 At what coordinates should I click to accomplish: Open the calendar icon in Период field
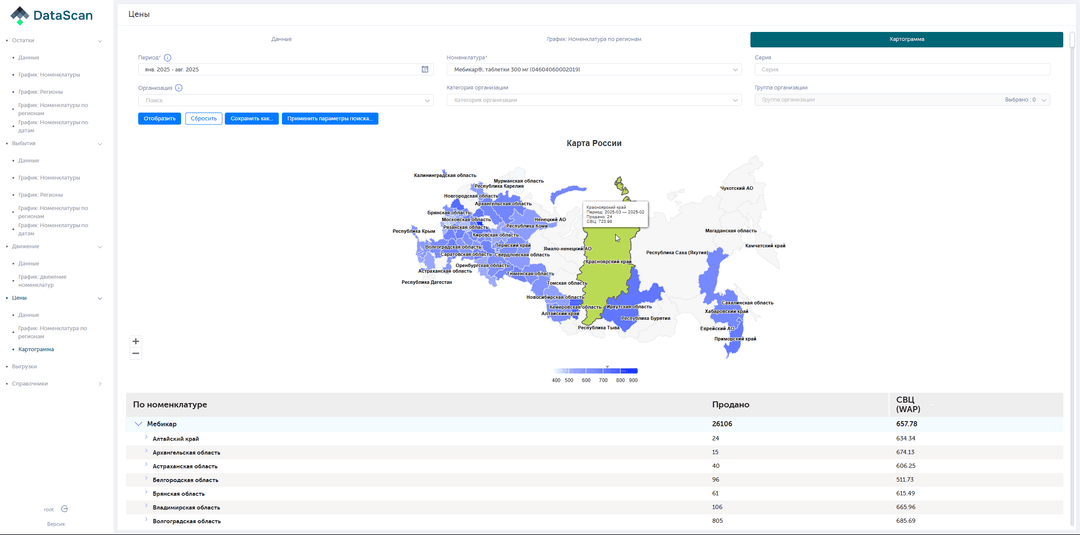pyautogui.click(x=425, y=70)
